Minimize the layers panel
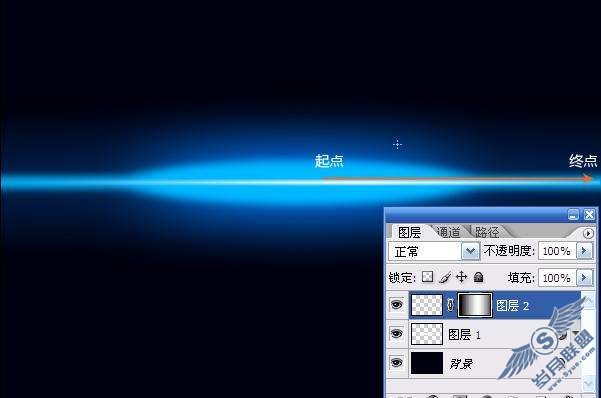The height and width of the screenshot is (398, 601). pyautogui.click(x=573, y=215)
